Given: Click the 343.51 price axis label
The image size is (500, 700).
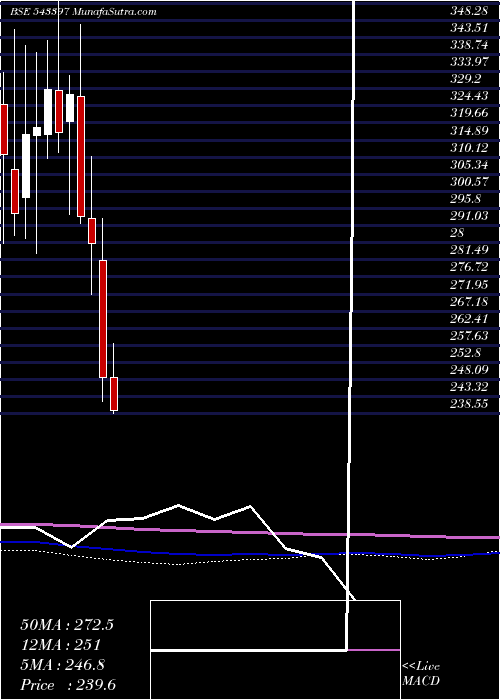Looking at the screenshot, I should [x=471, y=29].
